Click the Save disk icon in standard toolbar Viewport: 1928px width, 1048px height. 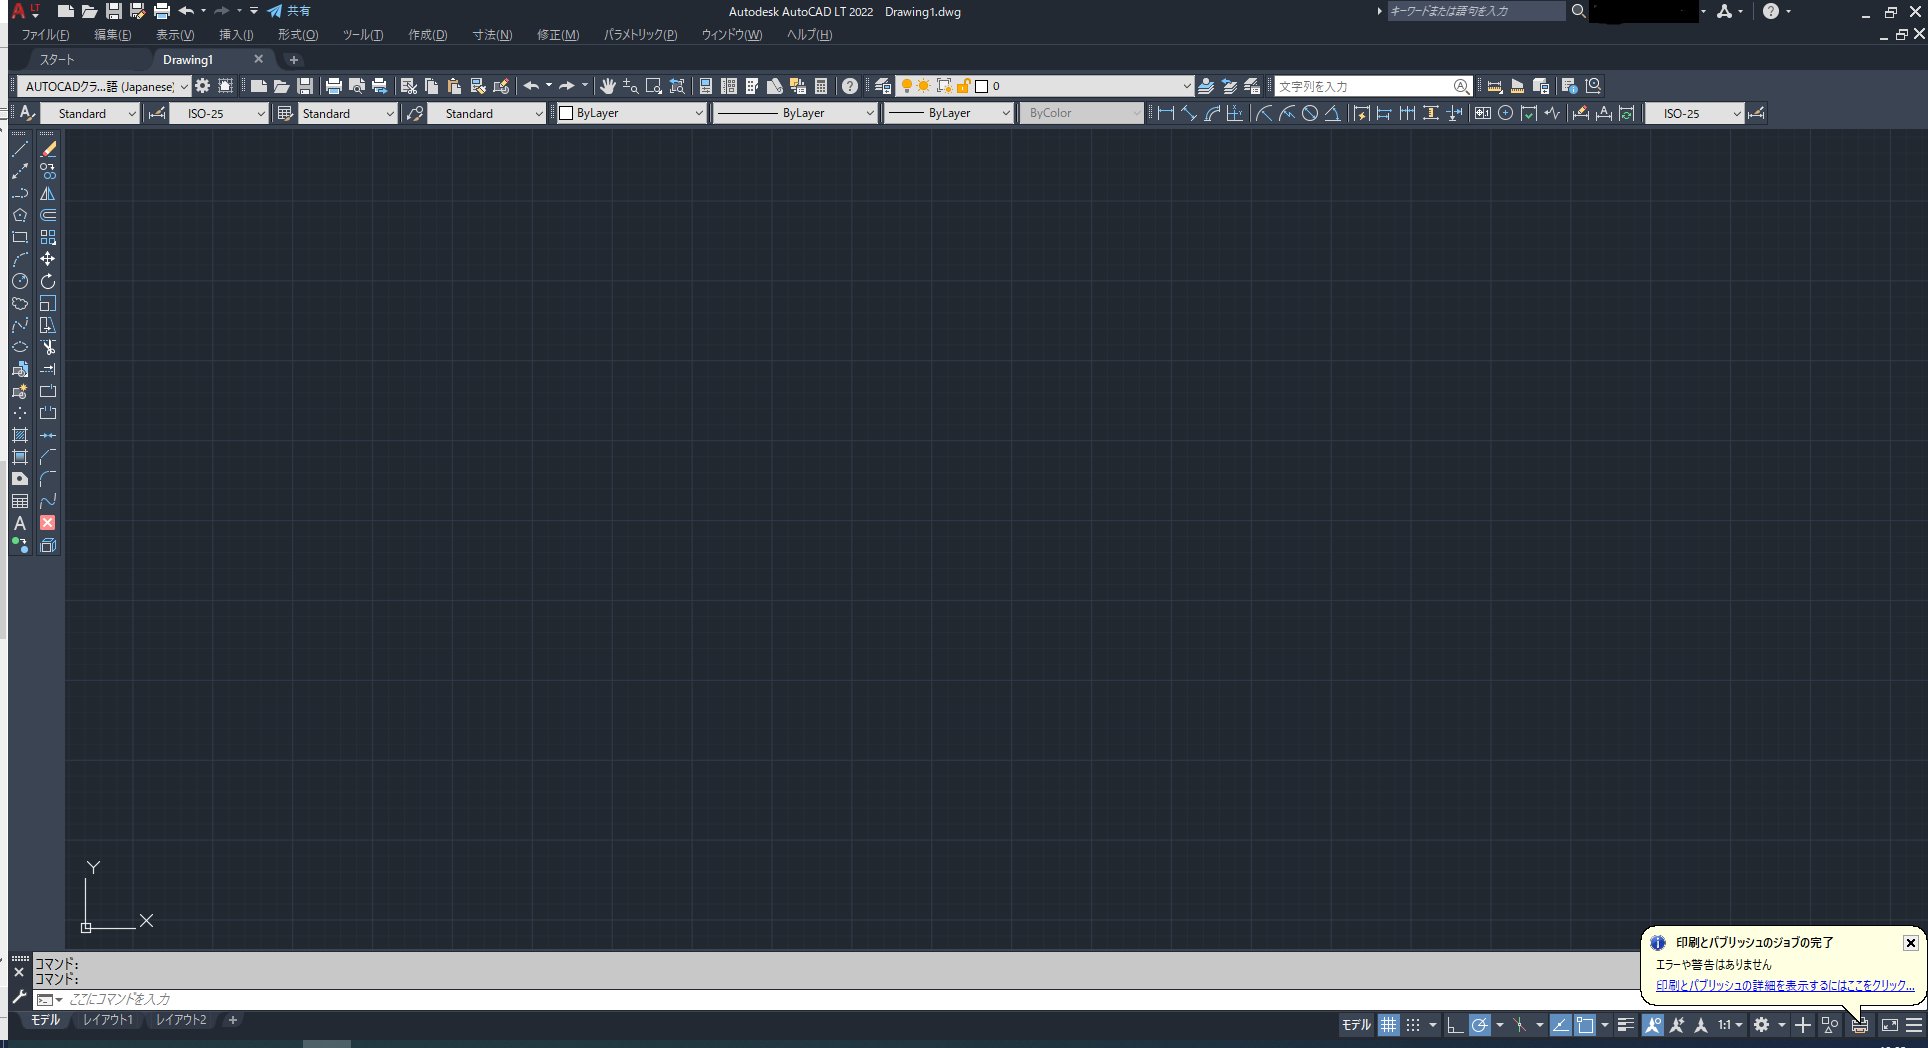point(306,86)
